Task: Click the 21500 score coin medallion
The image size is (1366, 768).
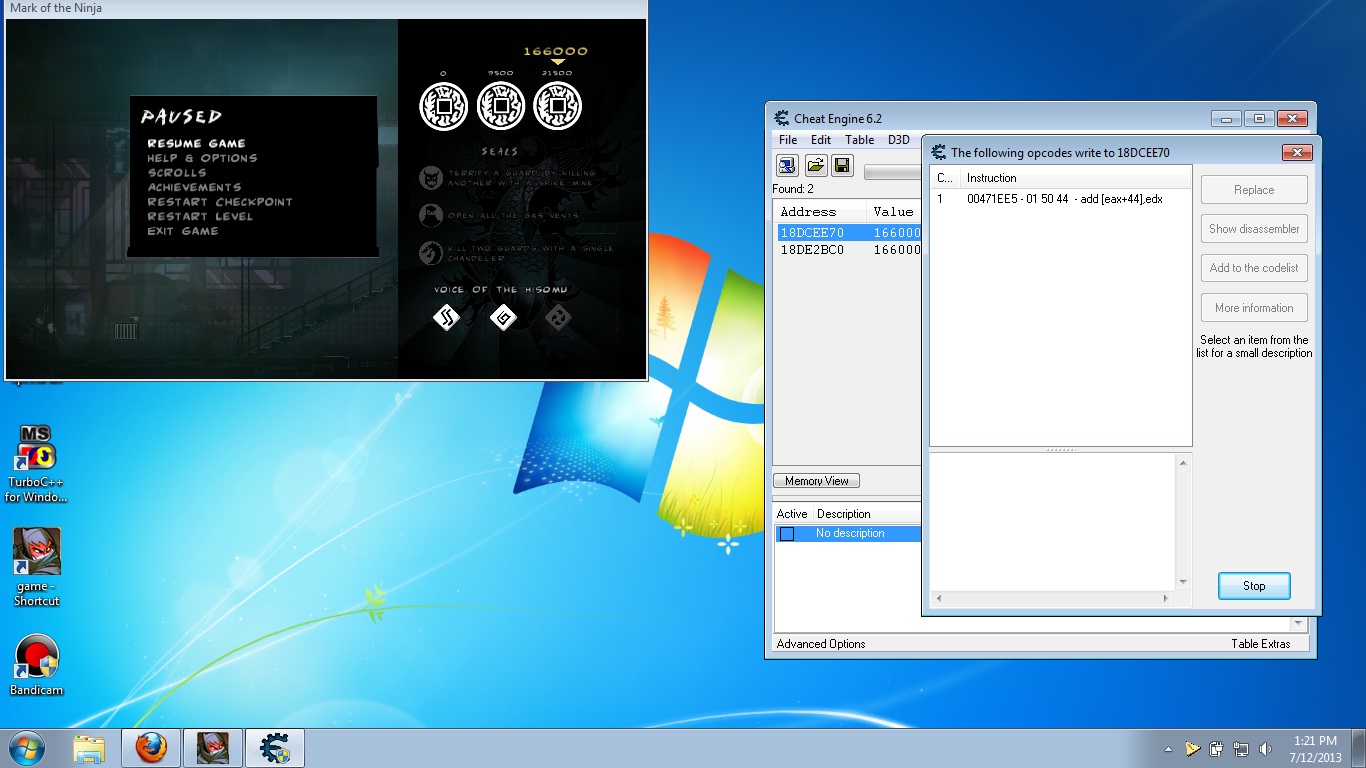Action: click(x=557, y=105)
